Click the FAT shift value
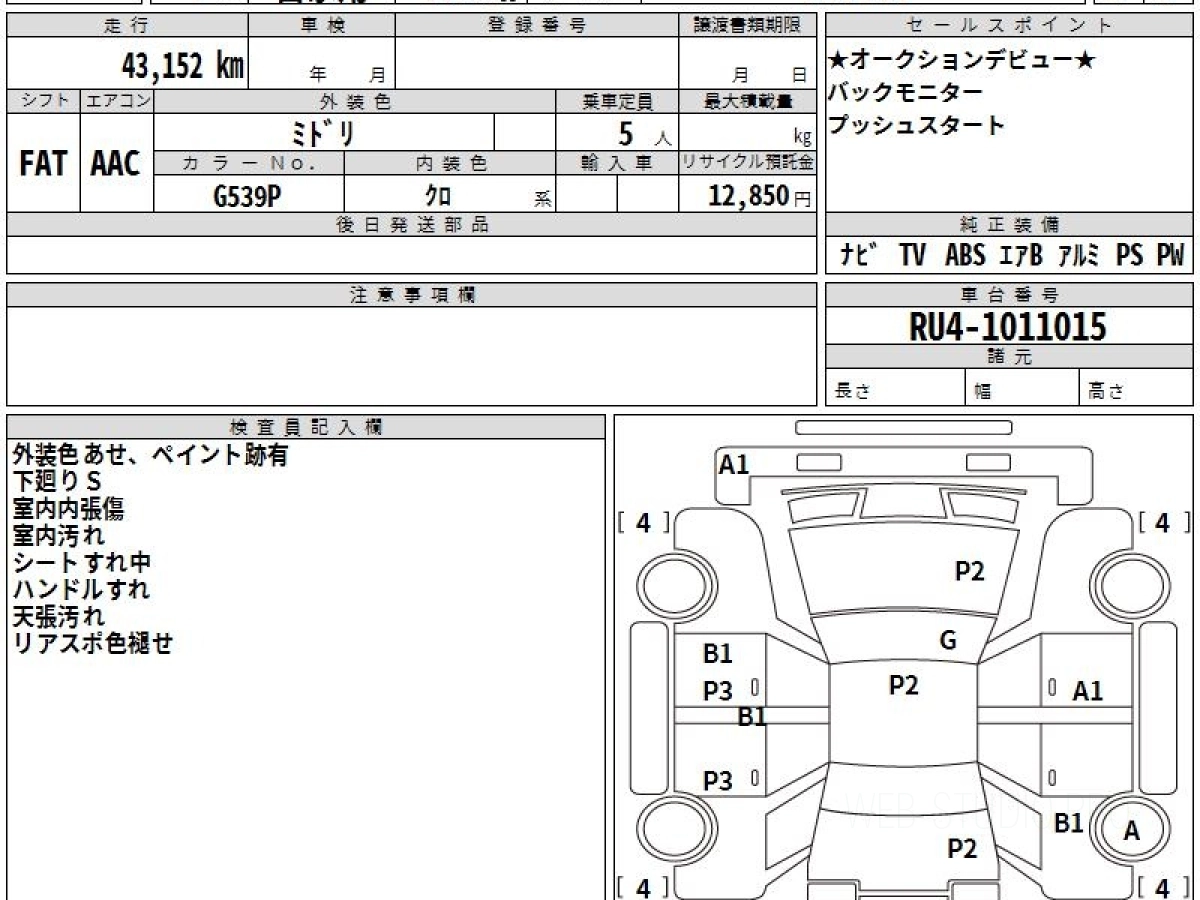Viewport: 1200px width, 900px height. pos(43,164)
